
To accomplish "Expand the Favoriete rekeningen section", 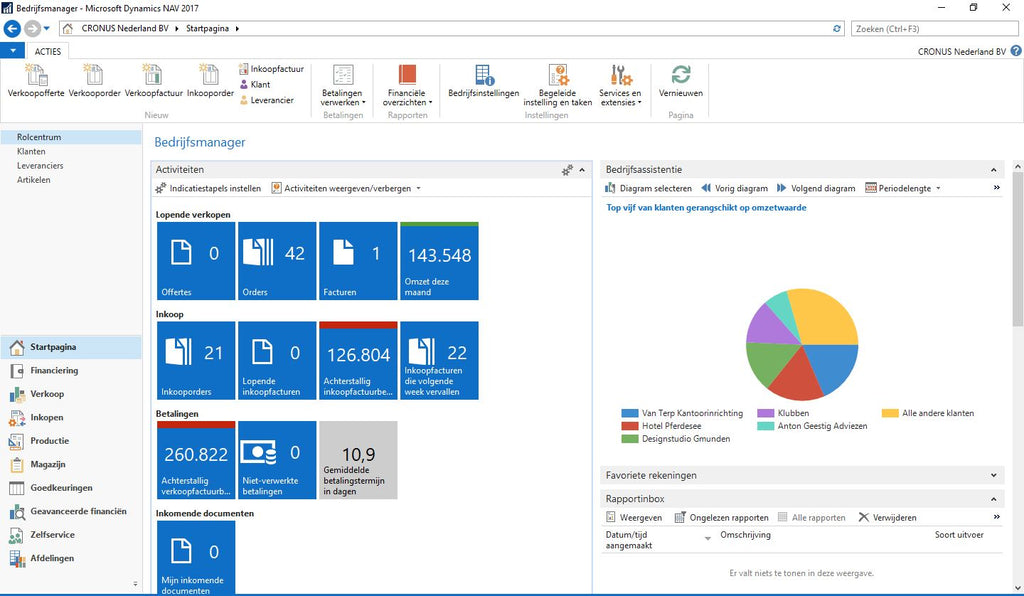I will pos(994,475).
